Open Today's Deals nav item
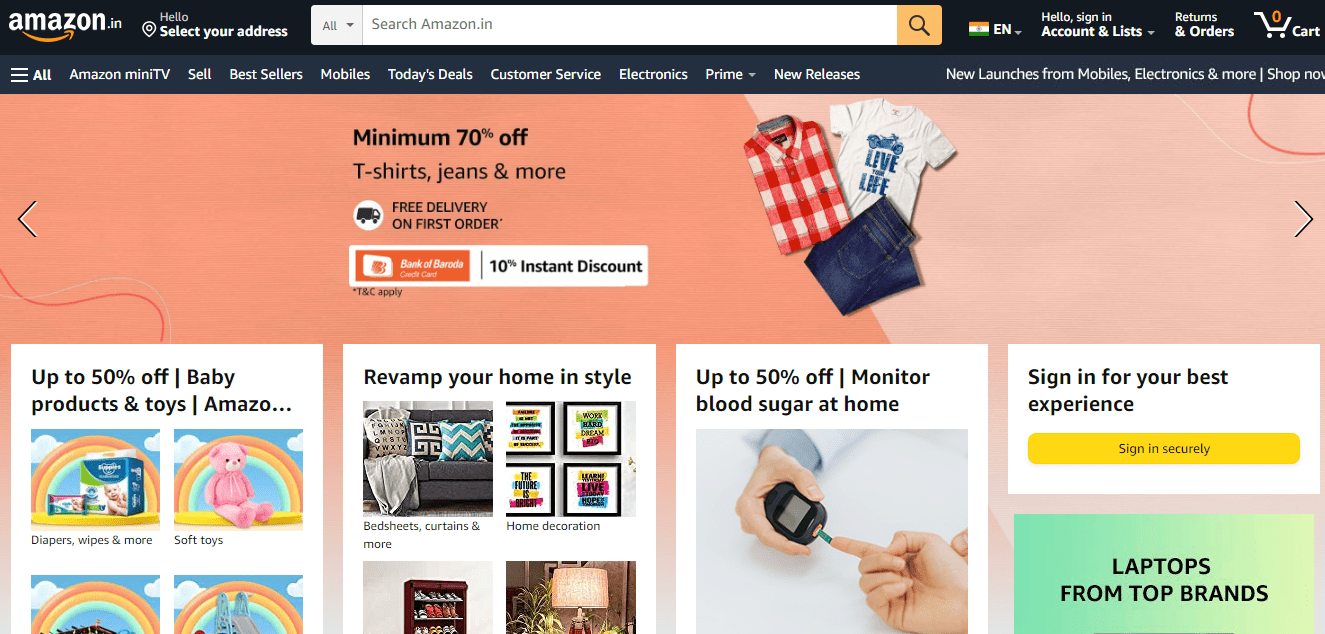The height and width of the screenshot is (634, 1325). (430, 74)
